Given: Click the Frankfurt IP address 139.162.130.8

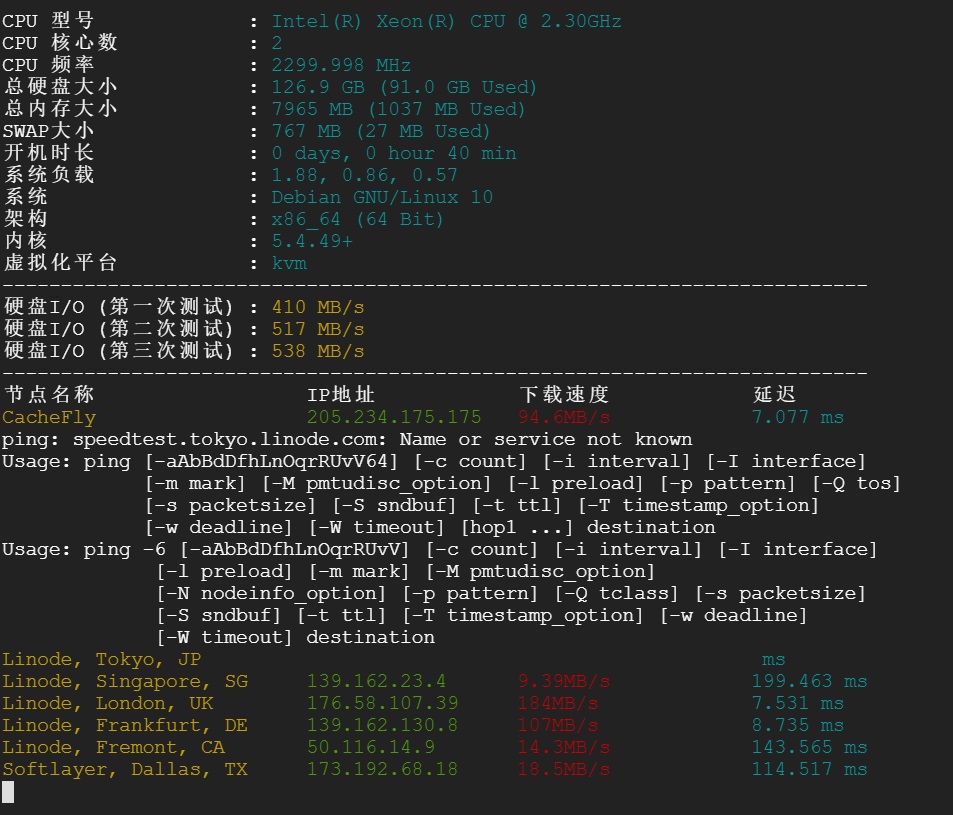Looking at the screenshot, I should (382, 725).
